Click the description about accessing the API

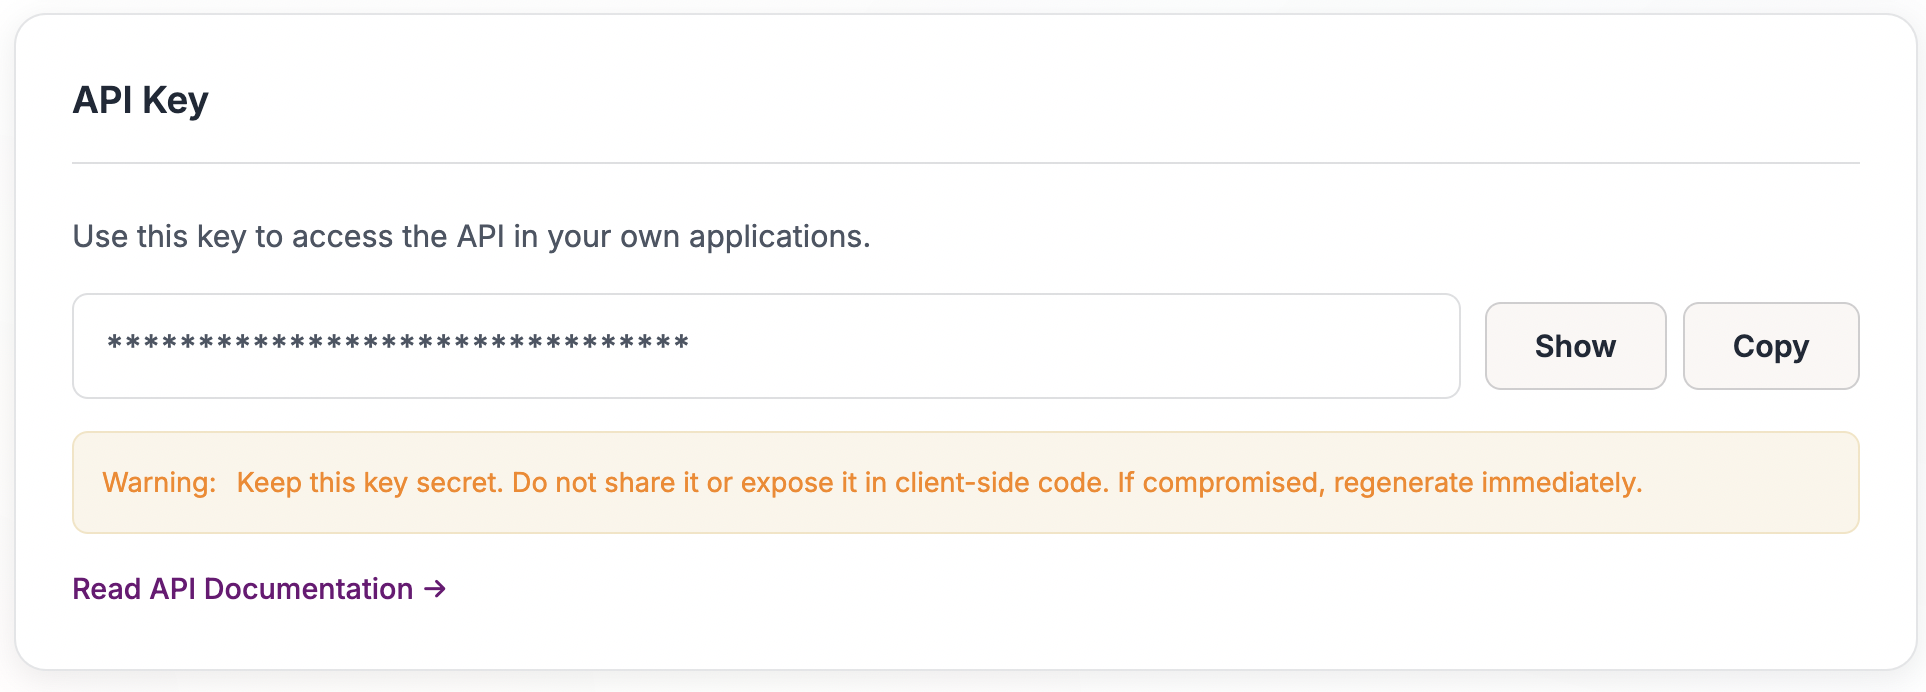[x=470, y=236]
